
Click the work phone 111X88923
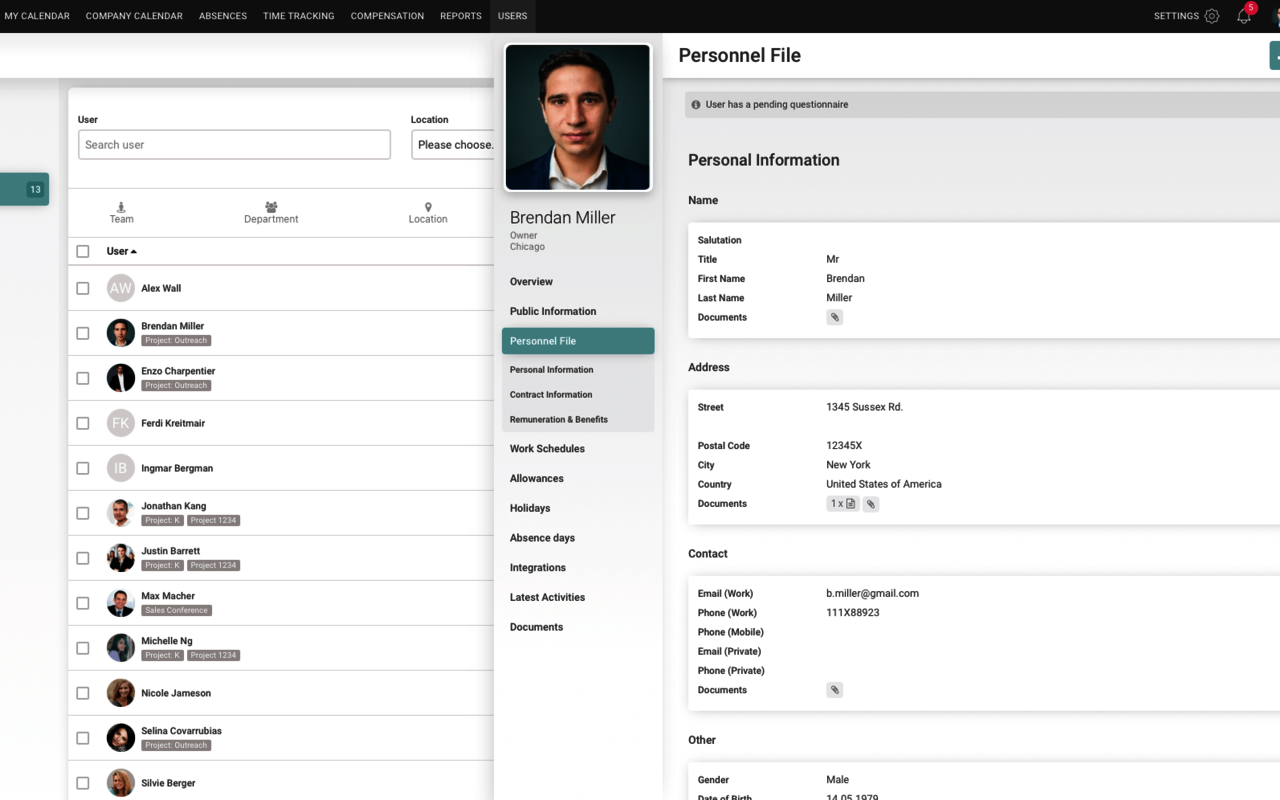pos(852,612)
